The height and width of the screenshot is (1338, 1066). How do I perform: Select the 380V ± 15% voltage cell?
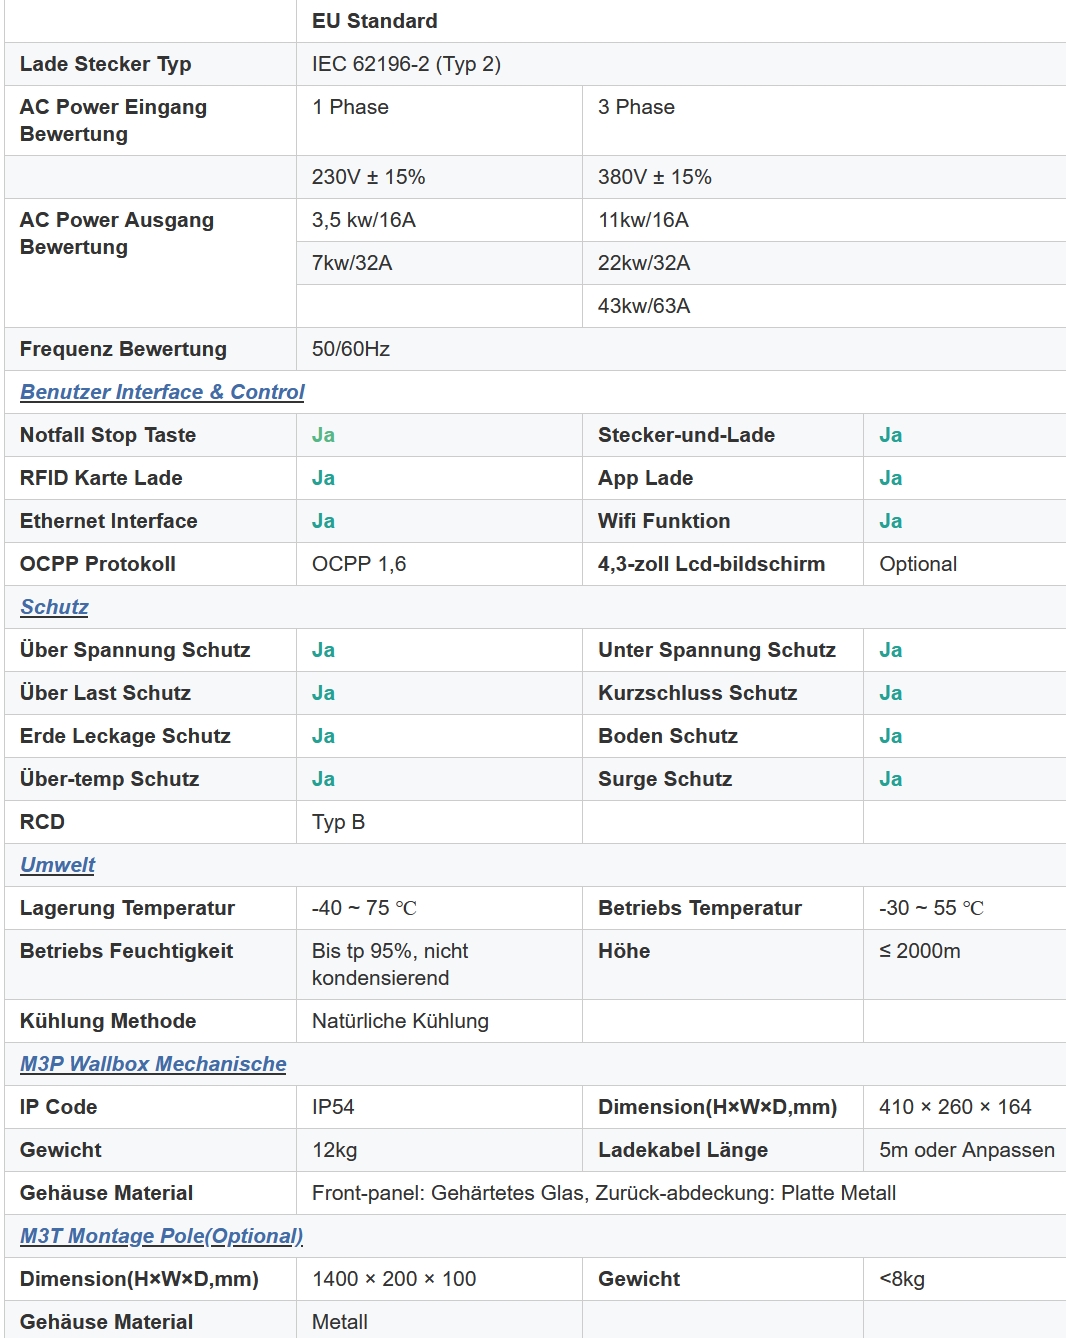pyautogui.click(x=655, y=177)
